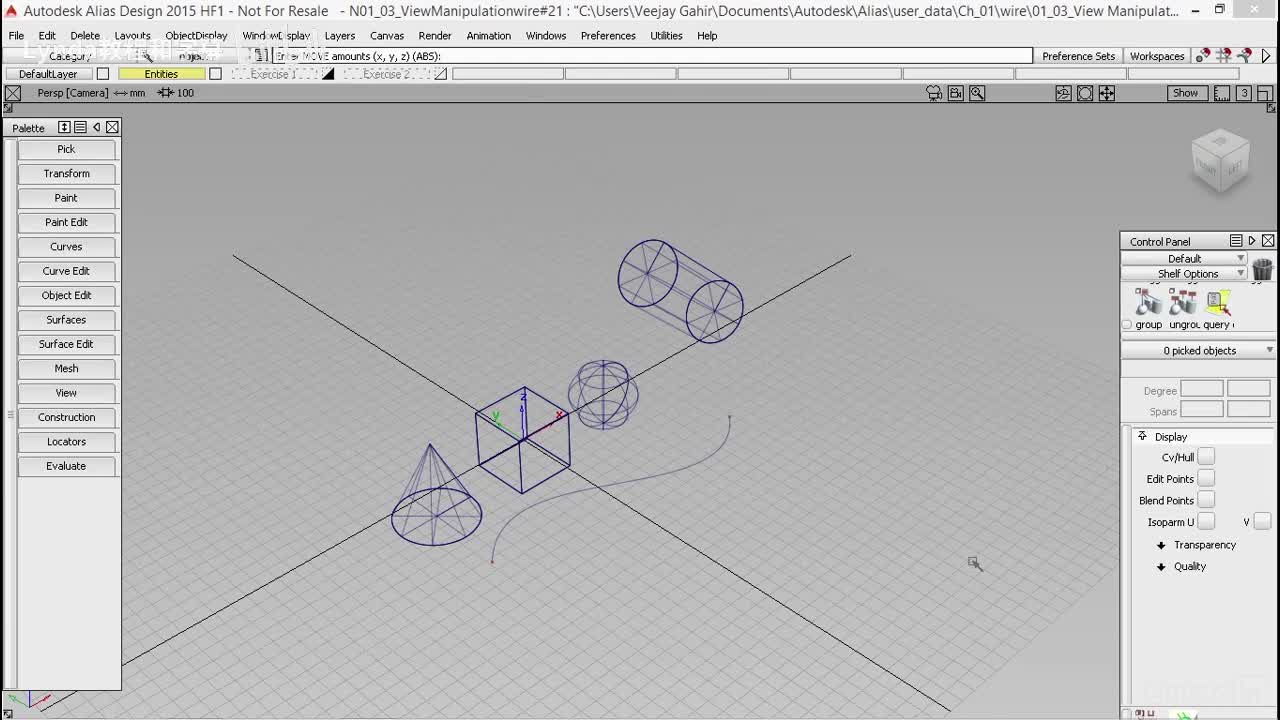This screenshot has height=720, width=1280.
Task: Expand the Quality section
Action: point(1161,567)
